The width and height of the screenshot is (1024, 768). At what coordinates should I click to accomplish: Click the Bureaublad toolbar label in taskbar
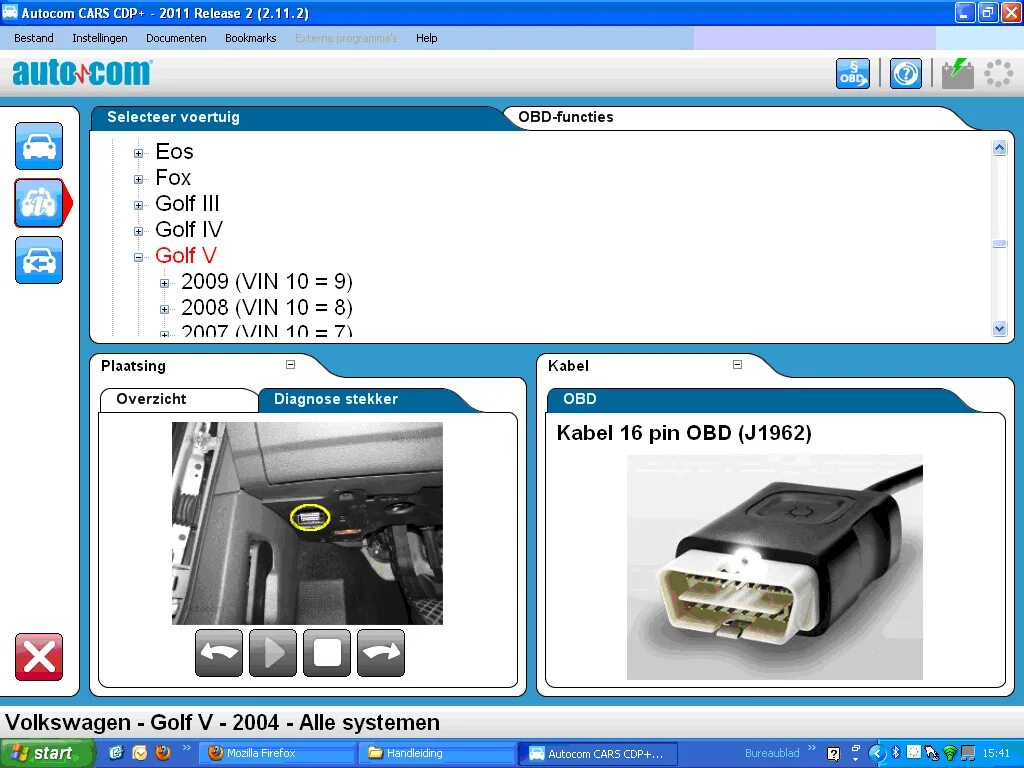pos(772,753)
